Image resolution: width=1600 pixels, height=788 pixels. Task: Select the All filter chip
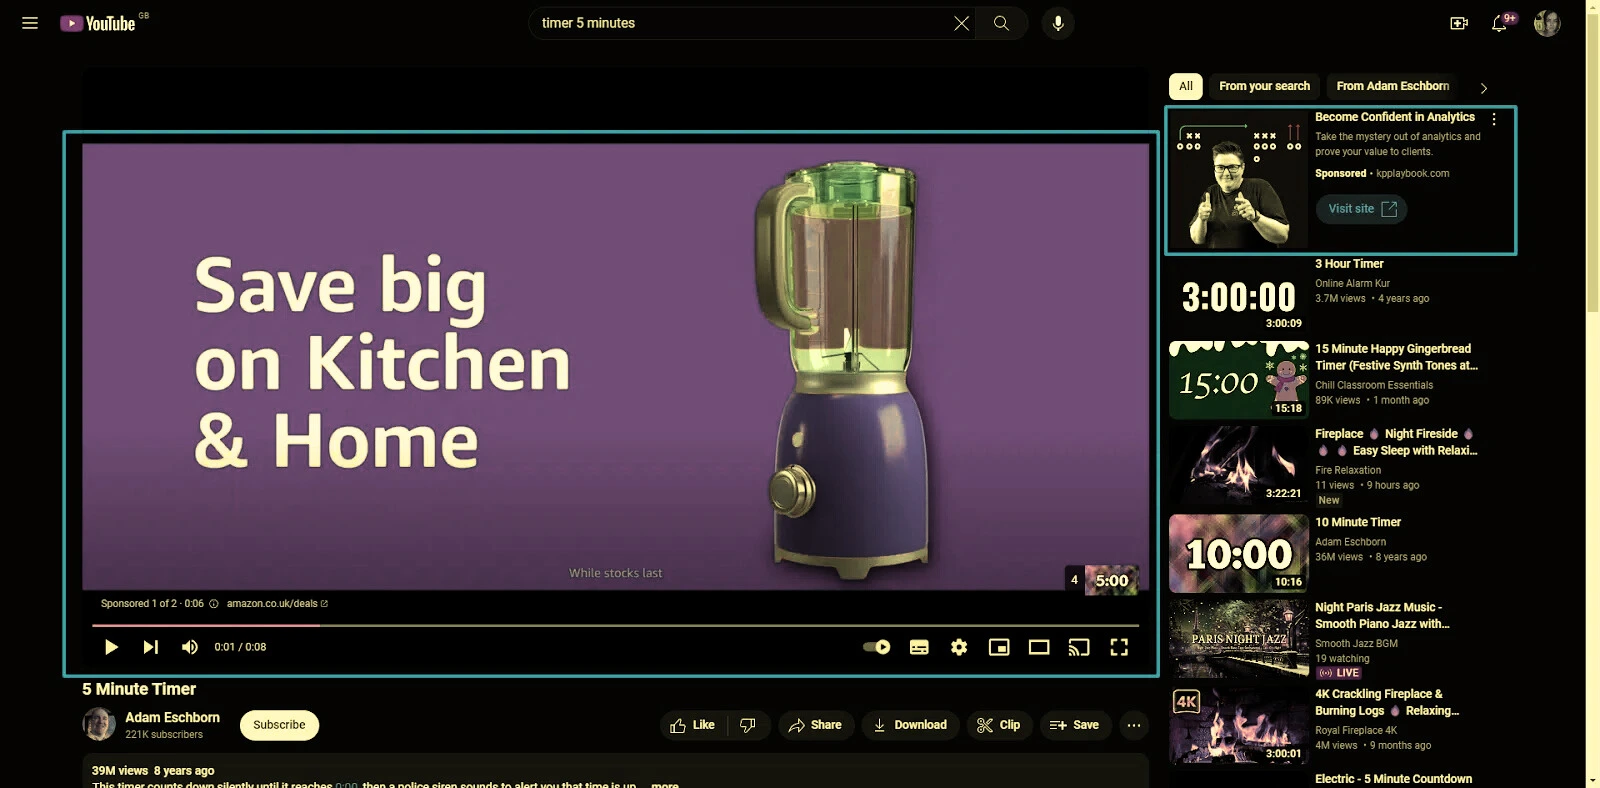pyautogui.click(x=1185, y=86)
